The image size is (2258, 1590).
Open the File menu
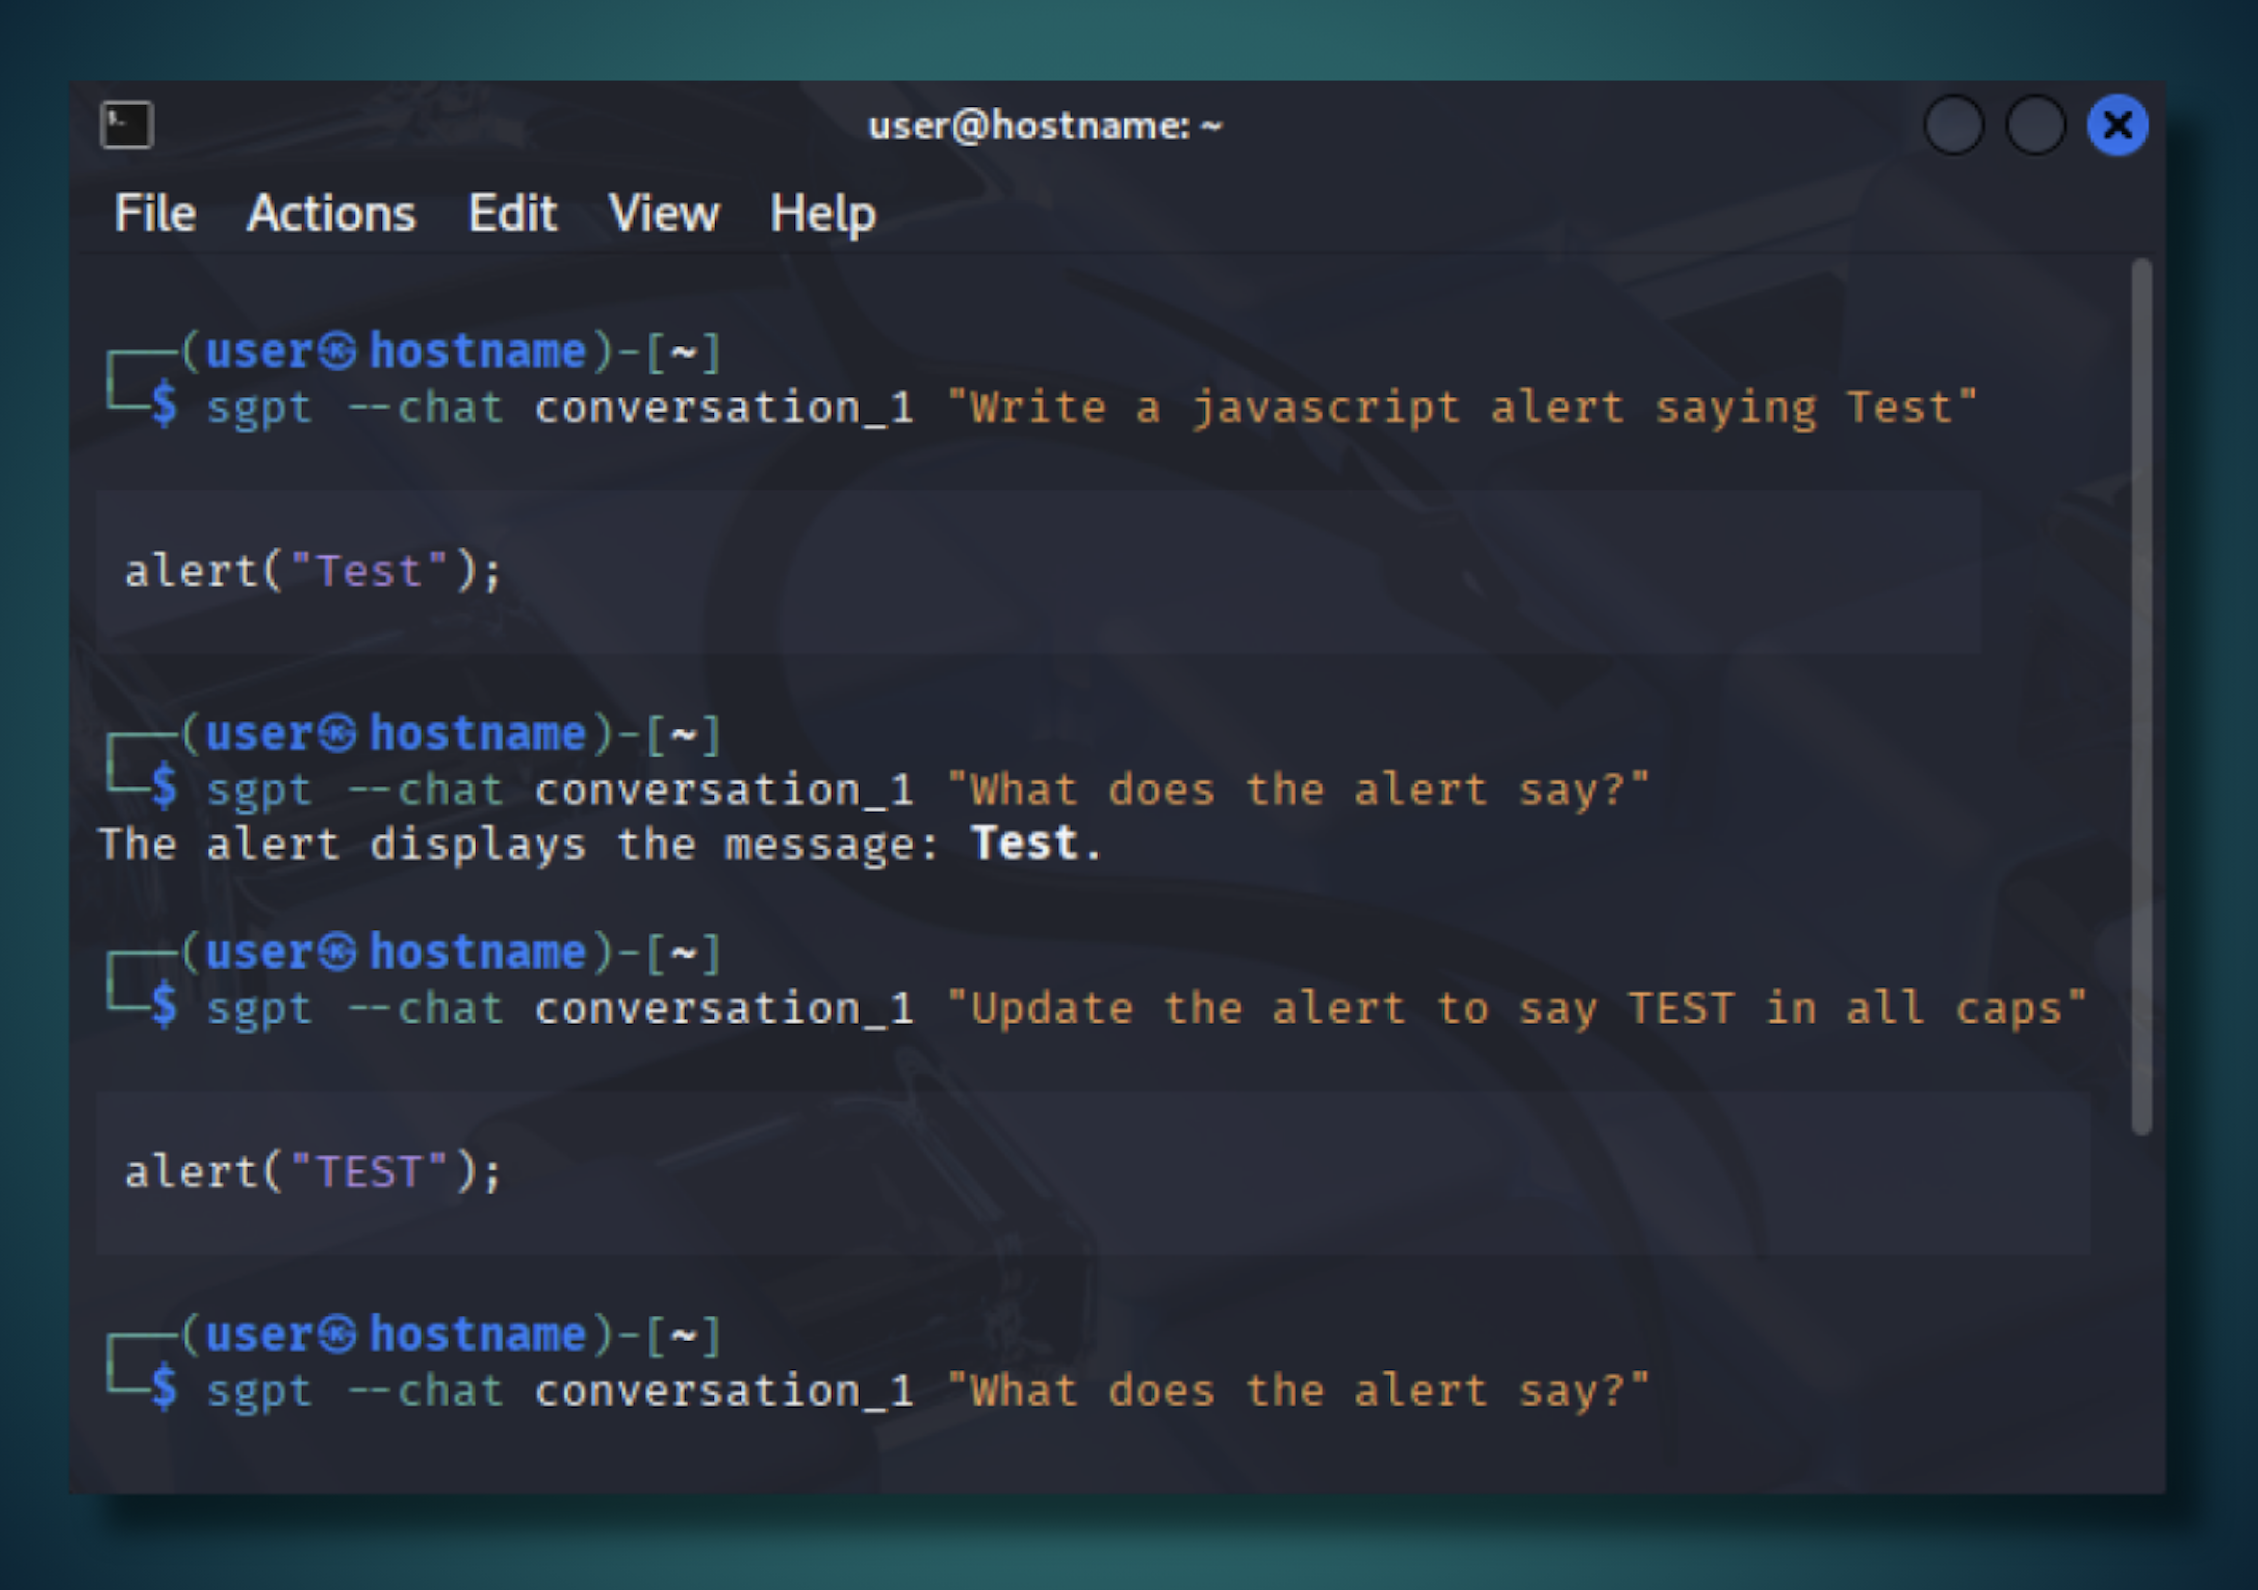click(x=155, y=213)
